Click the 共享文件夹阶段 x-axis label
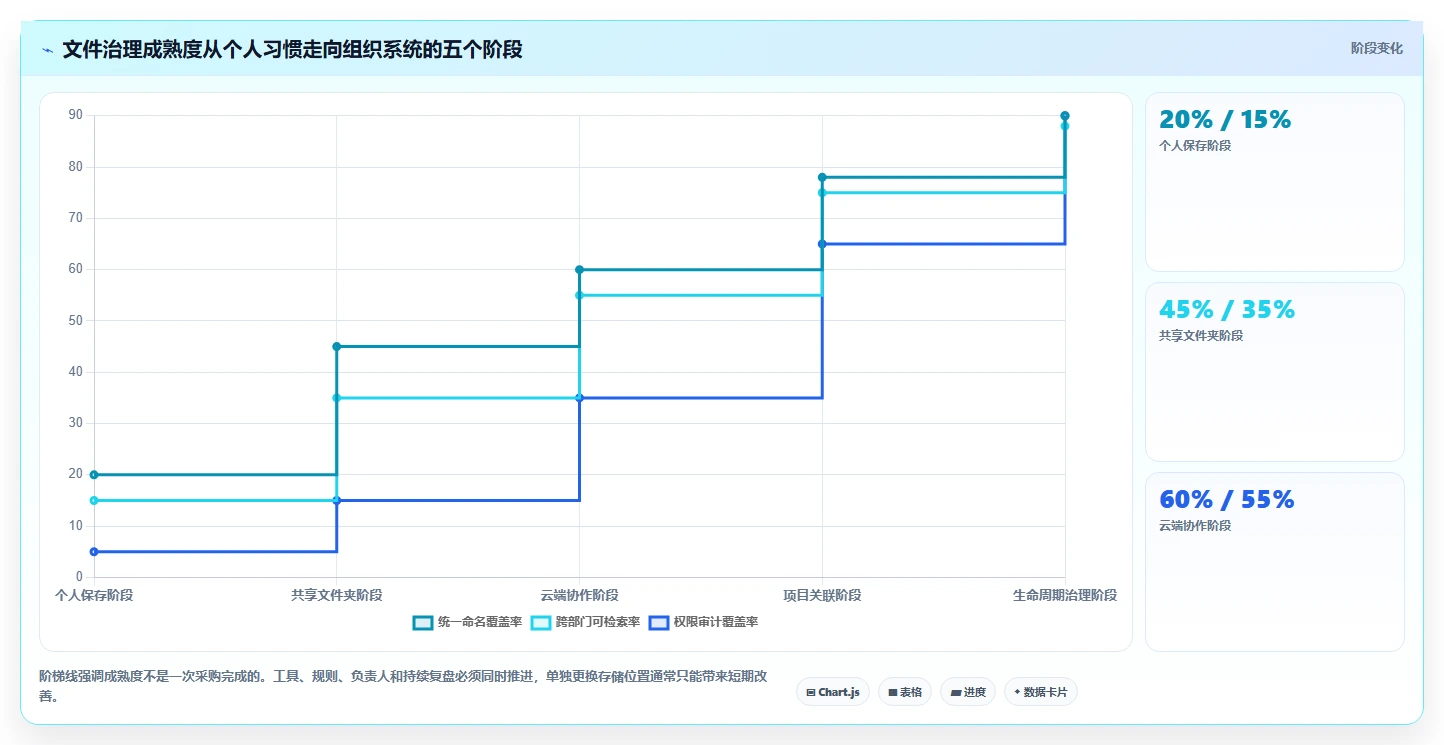Screen dimensions: 1444x745 337,595
